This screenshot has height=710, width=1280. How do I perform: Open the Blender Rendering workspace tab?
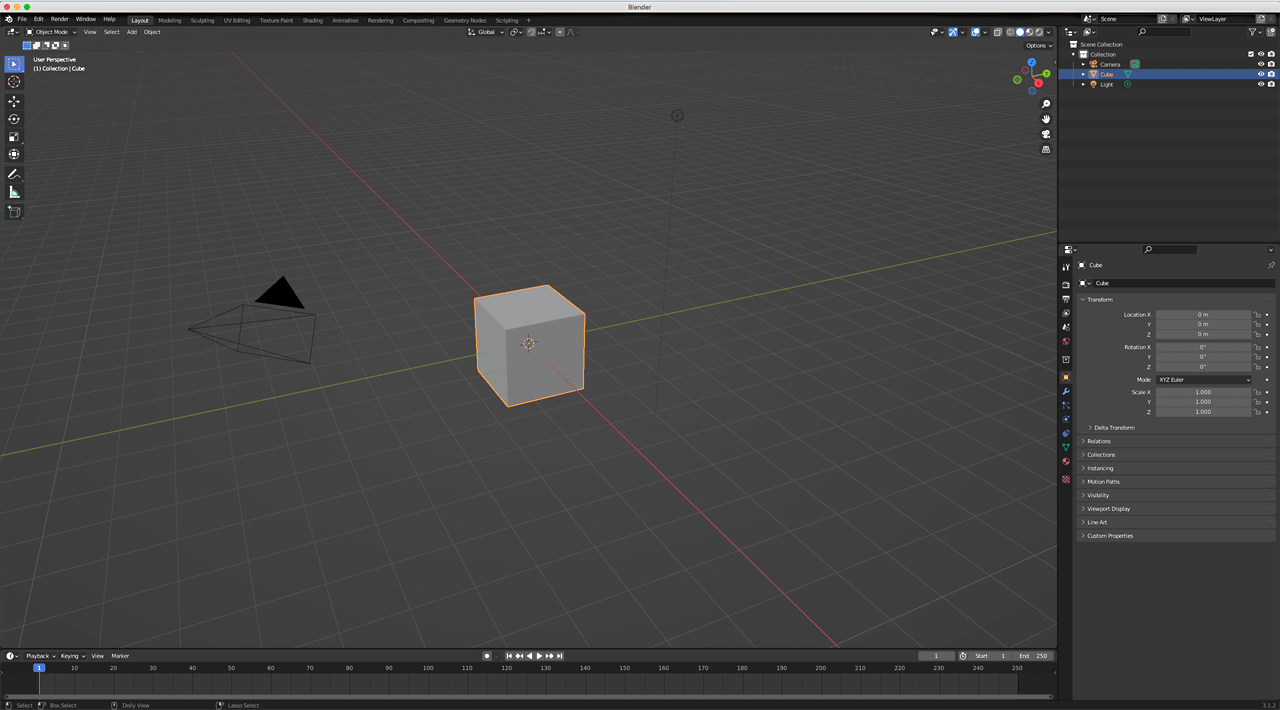click(380, 19)
